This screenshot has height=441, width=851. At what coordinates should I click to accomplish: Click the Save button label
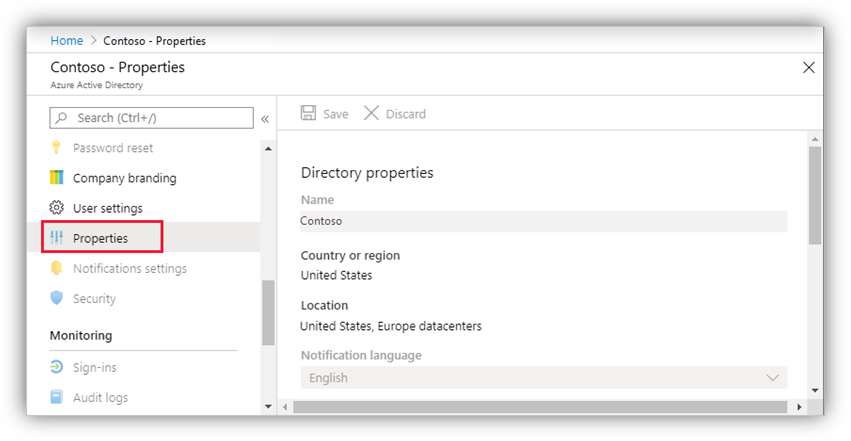click(x=335, y=114)
